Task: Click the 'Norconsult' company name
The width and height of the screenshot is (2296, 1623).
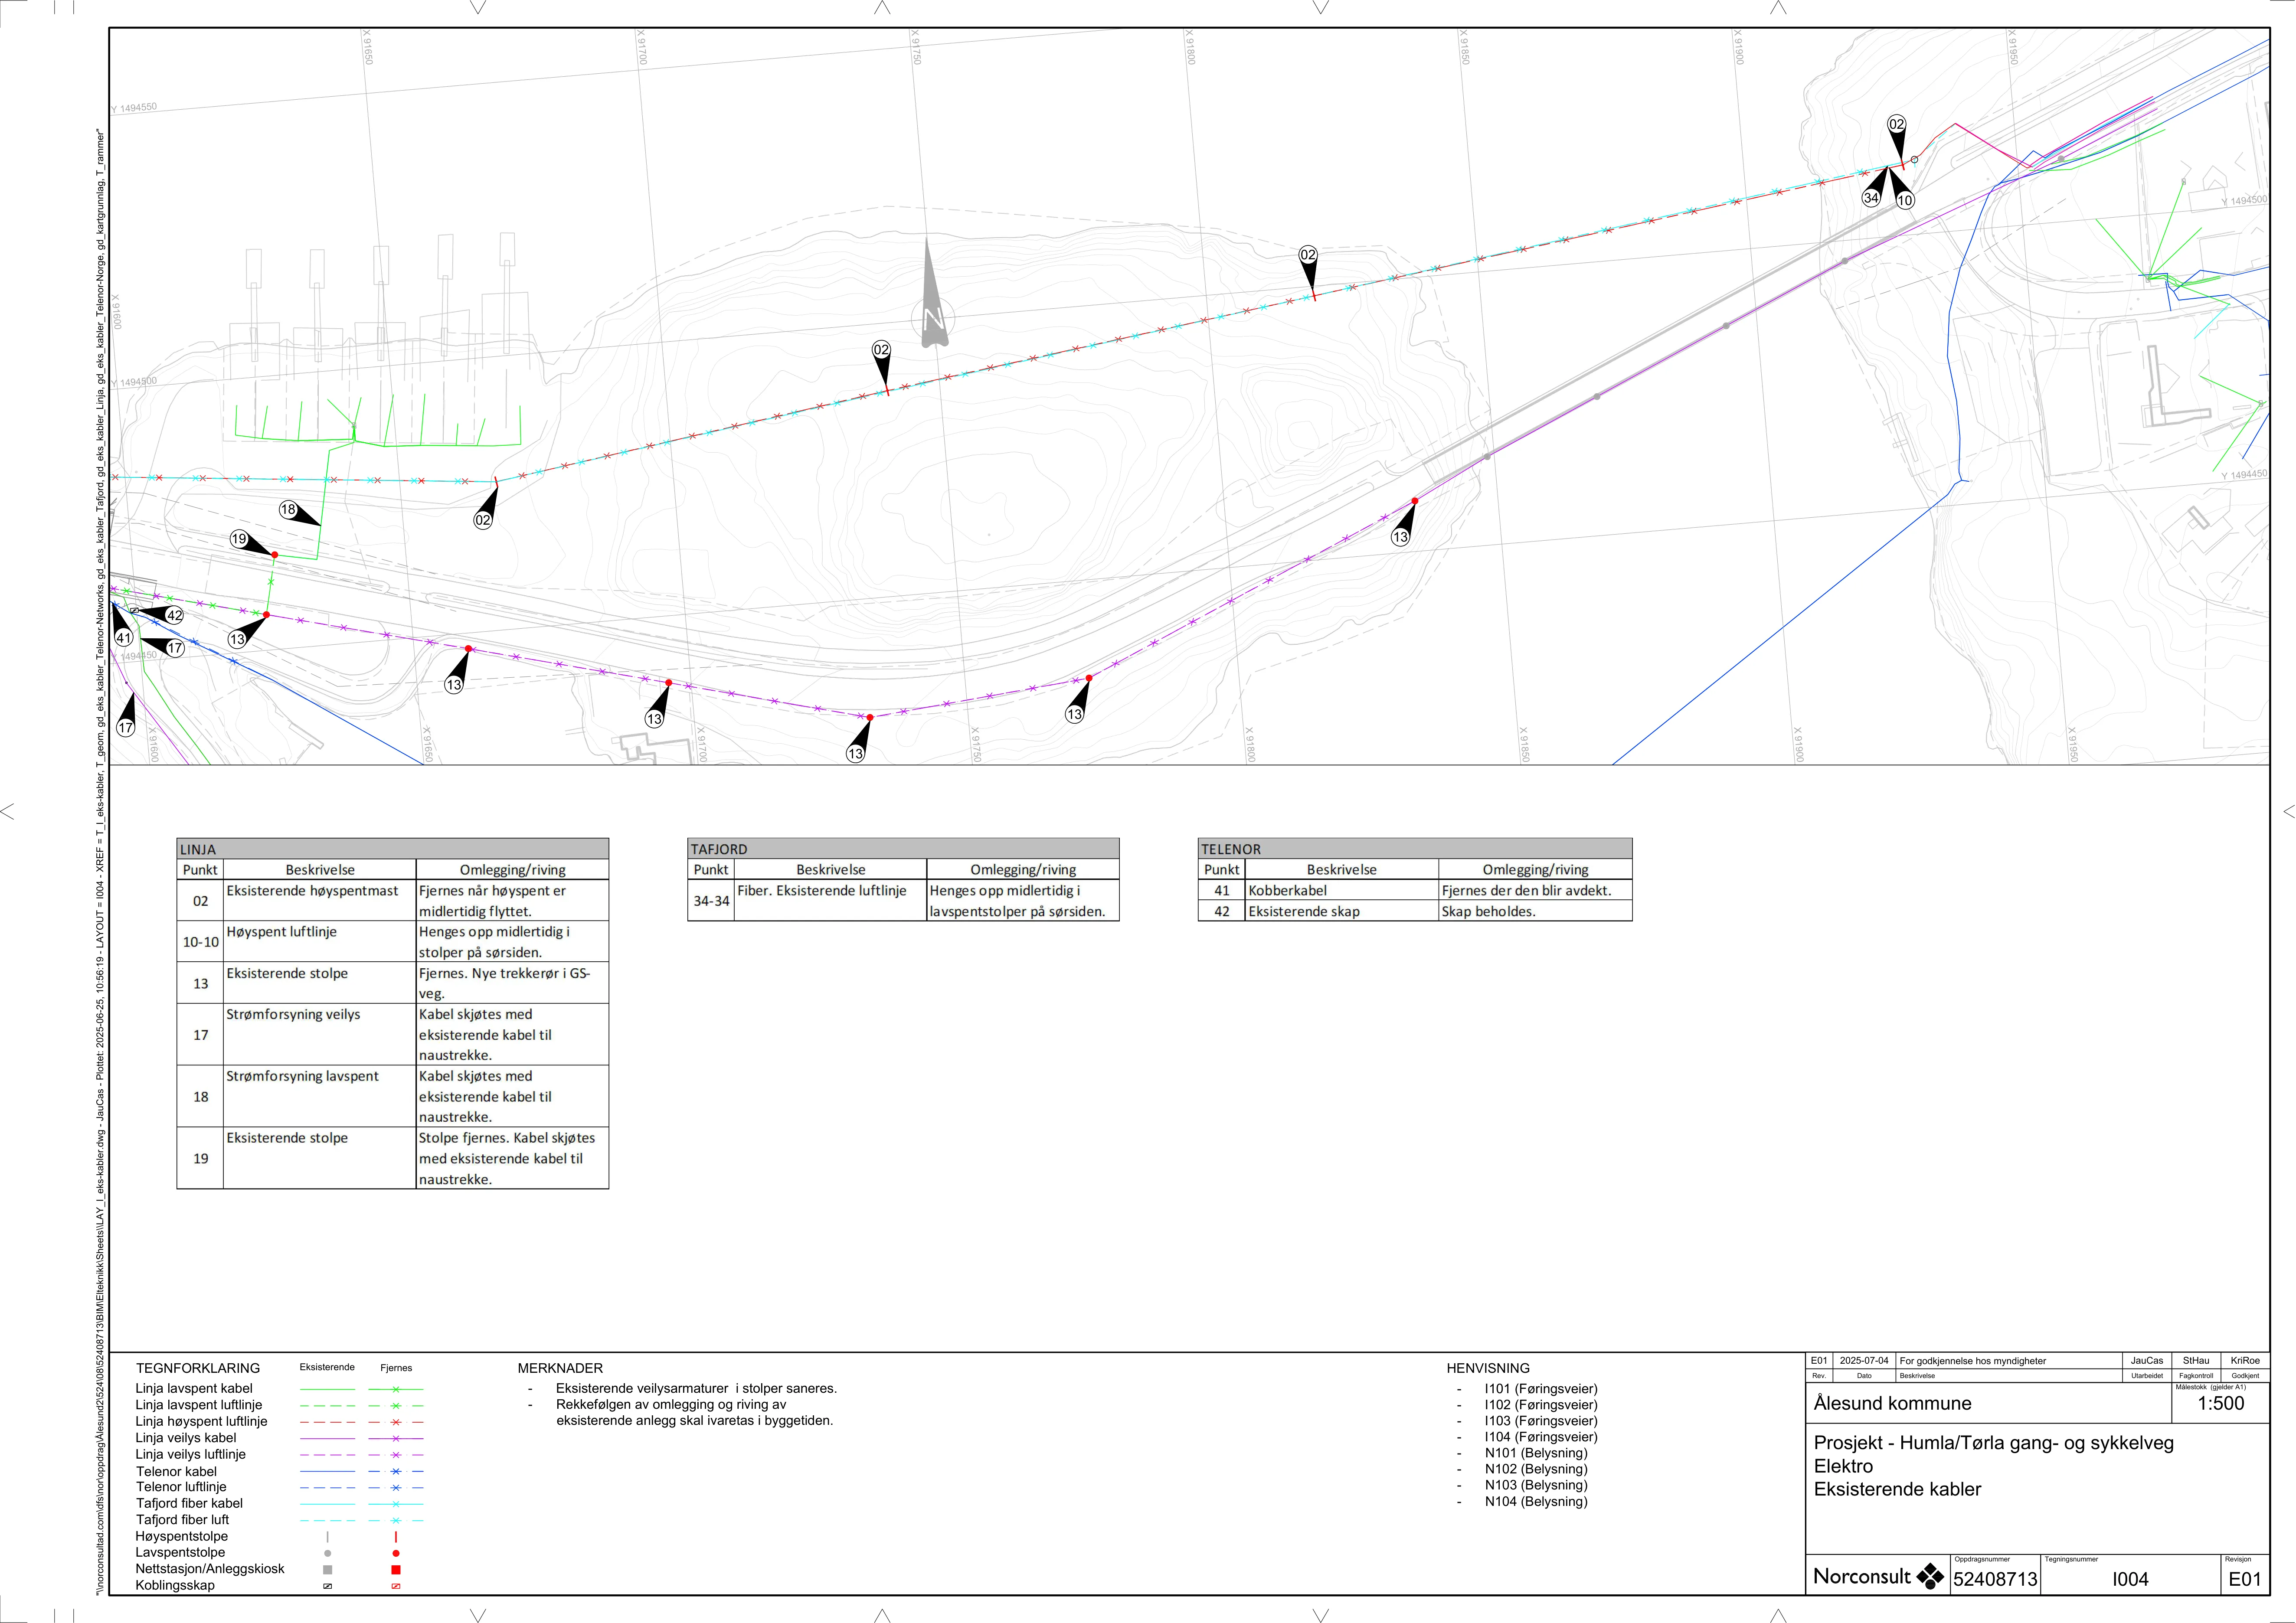Action: point(1862,1577)
